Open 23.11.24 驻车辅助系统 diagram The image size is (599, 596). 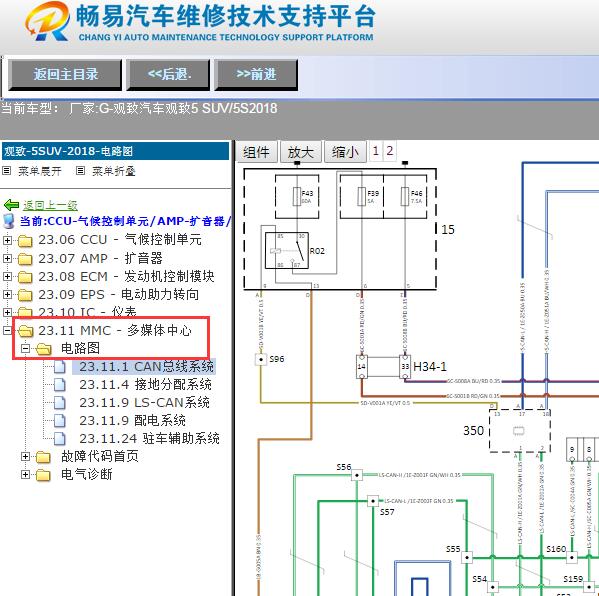click(149, 439)
